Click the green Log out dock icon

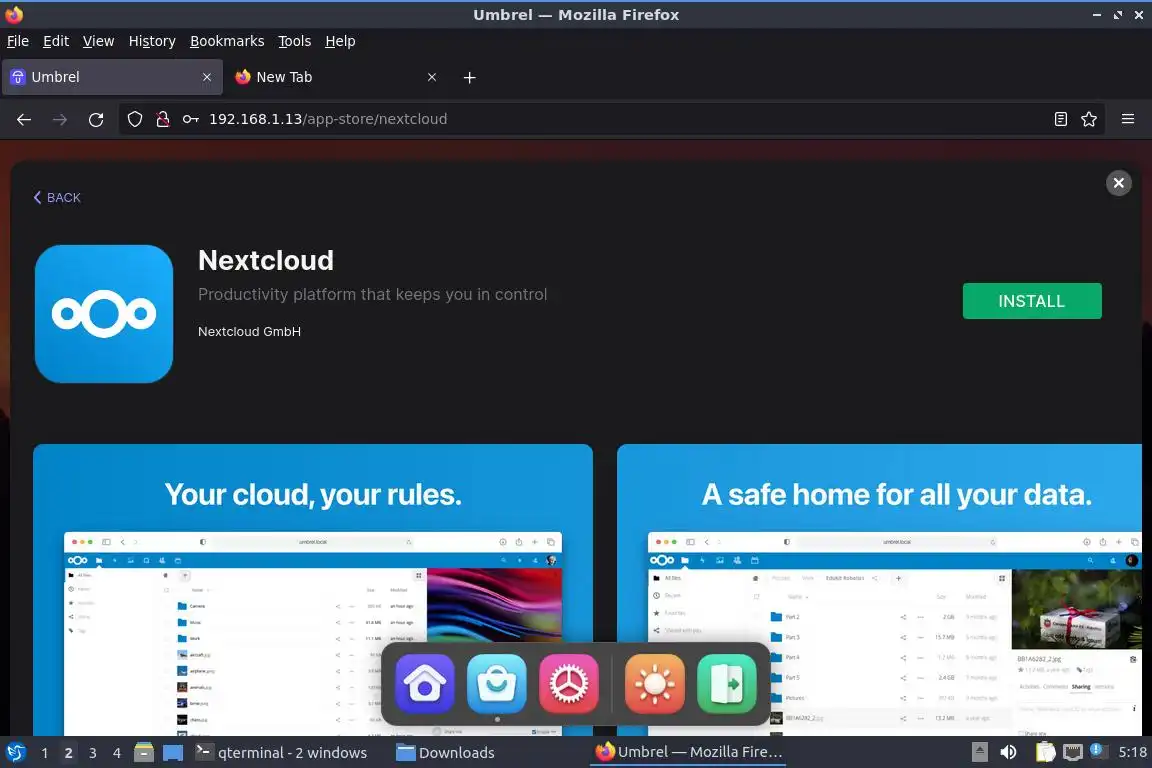coord(727,683)
